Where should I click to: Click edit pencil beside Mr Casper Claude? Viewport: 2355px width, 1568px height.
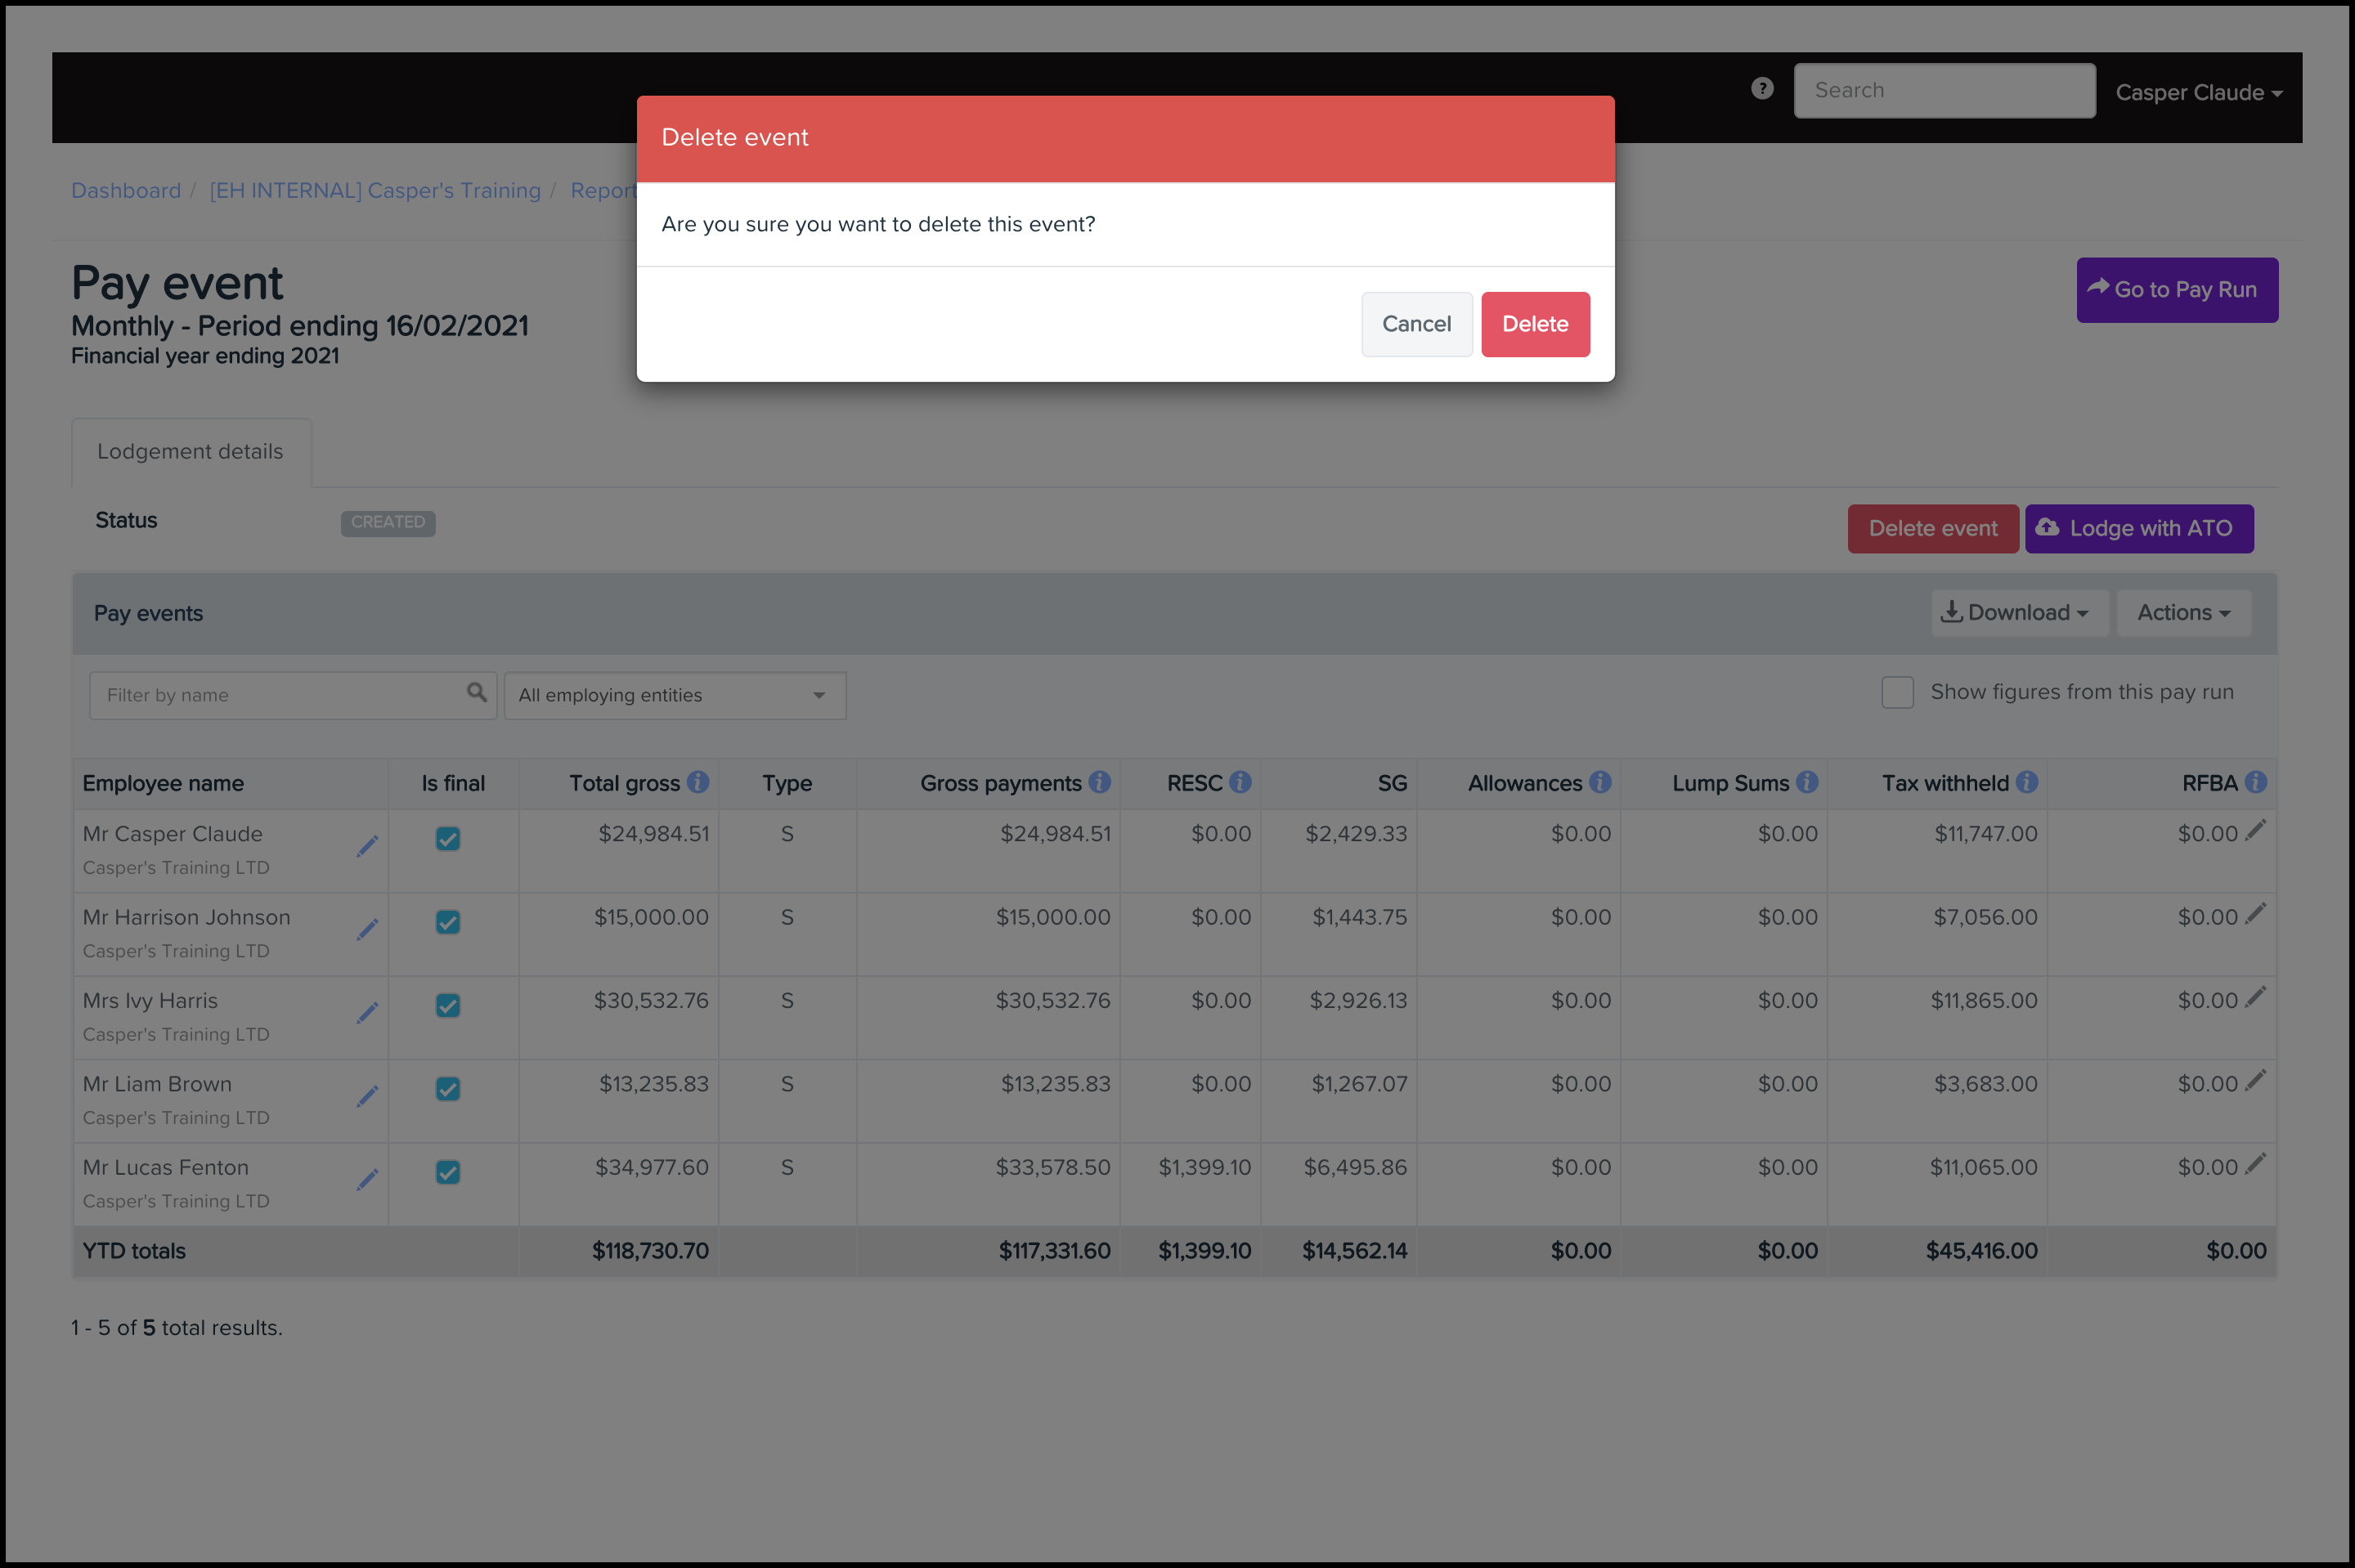tap(367, 846)
